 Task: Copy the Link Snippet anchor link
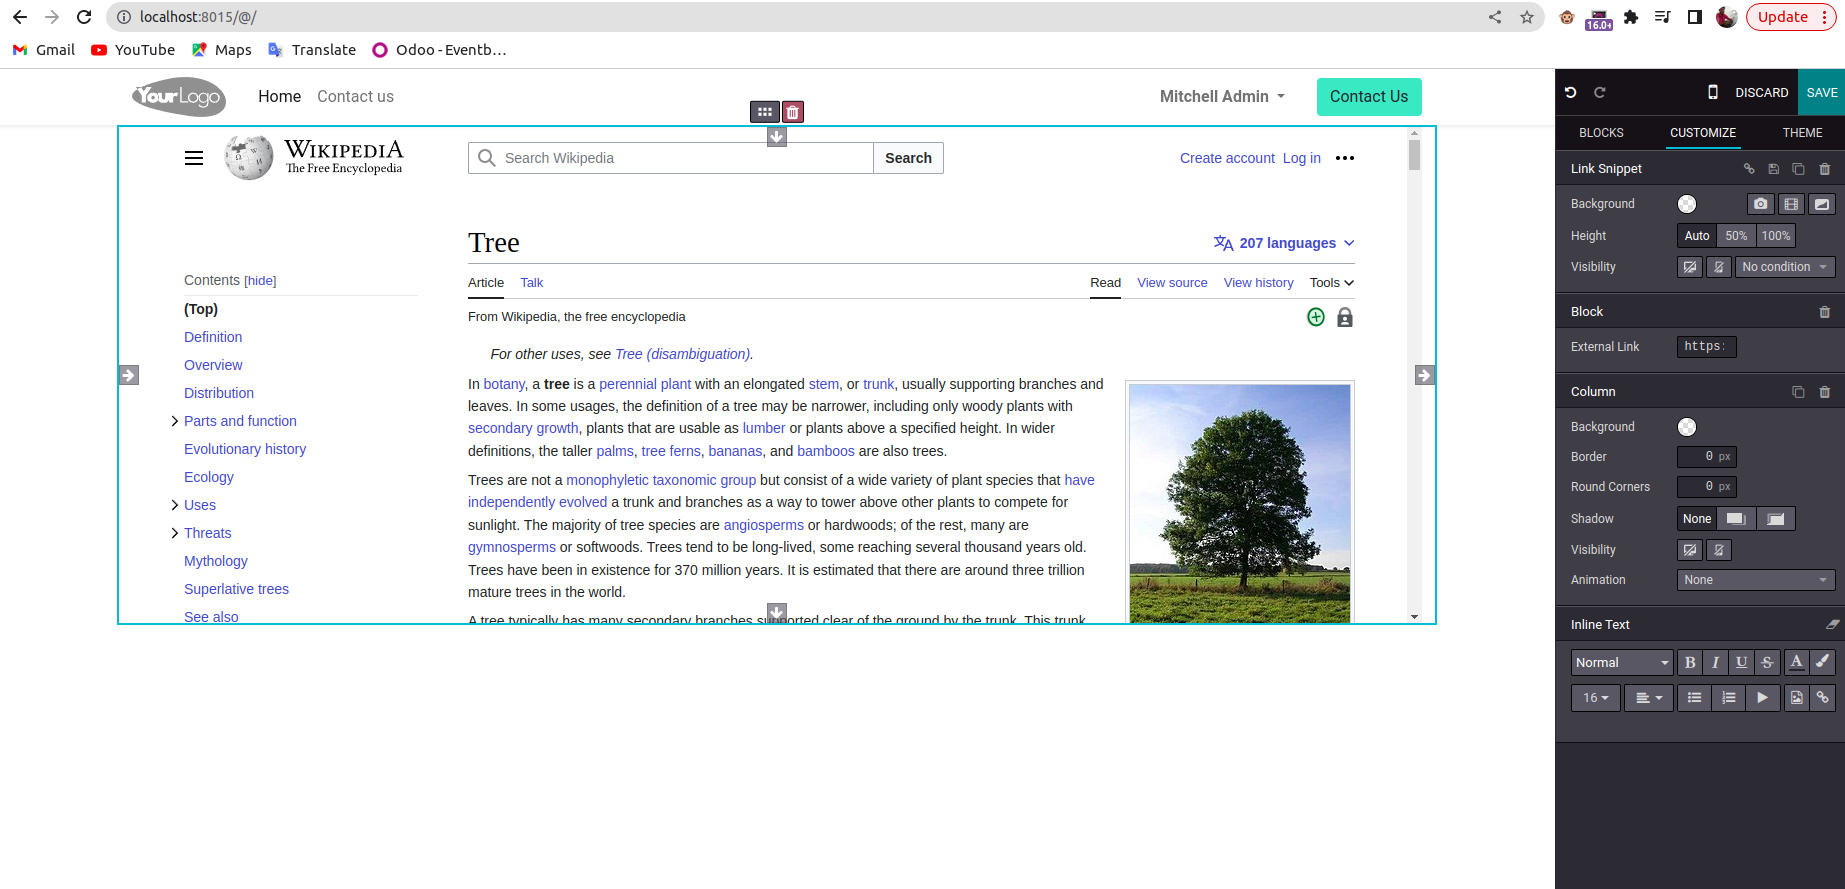(x=1749, y=169)
